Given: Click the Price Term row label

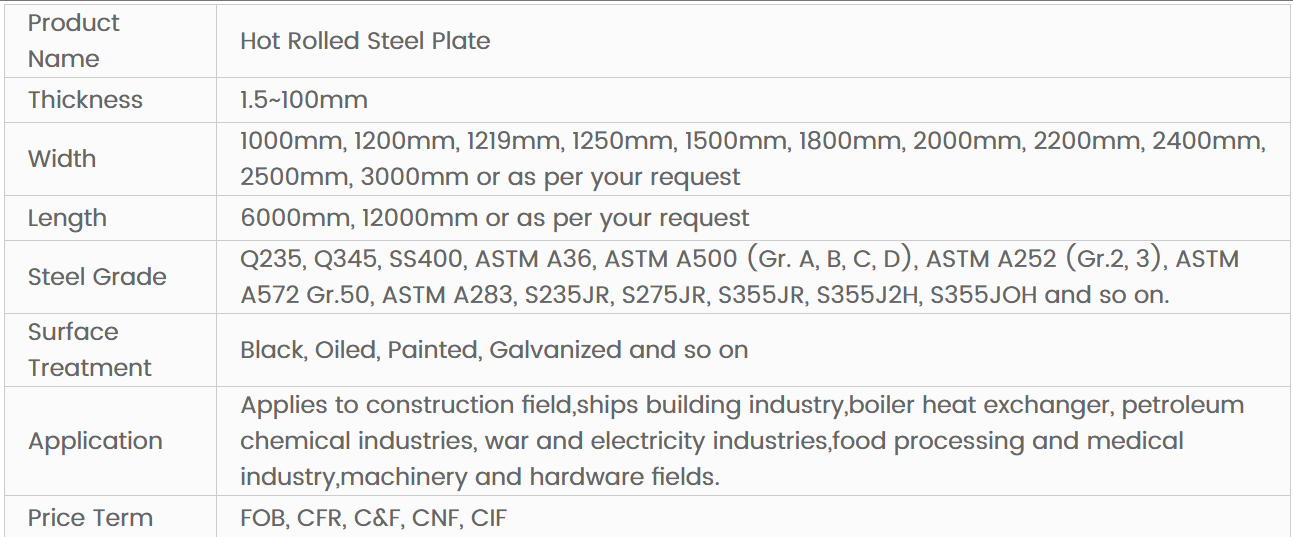Looking at the screenshot, I should tap(90, 518).
